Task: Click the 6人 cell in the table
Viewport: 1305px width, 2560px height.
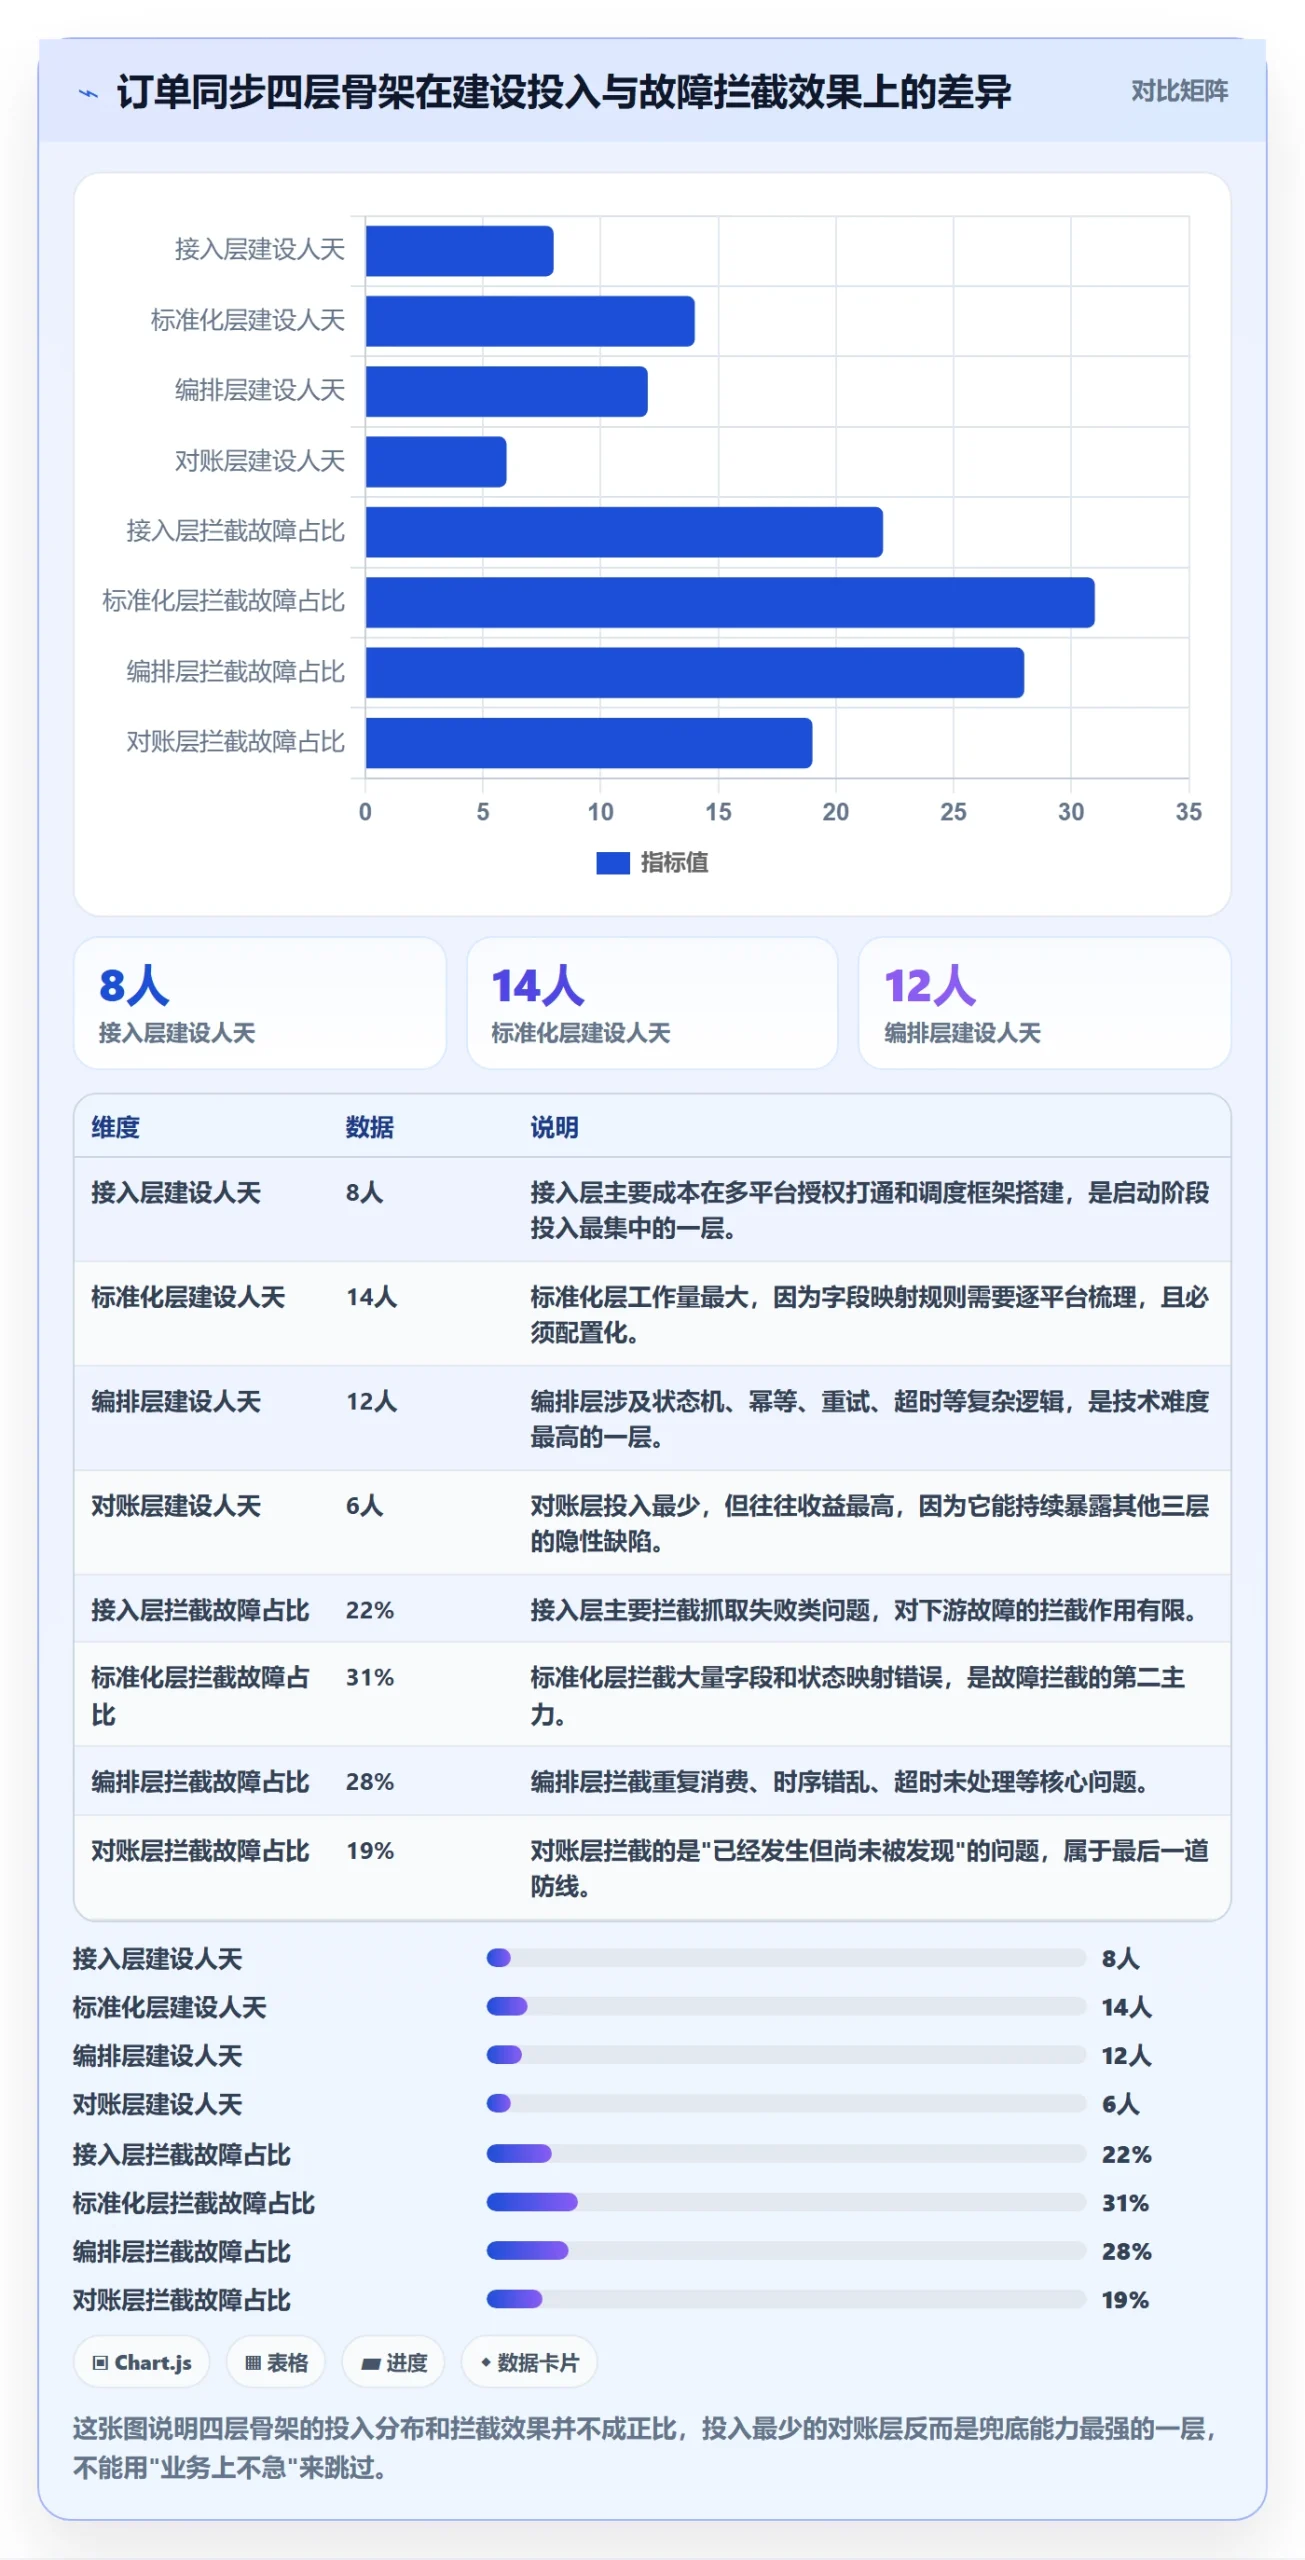Action: click(364, 1505)
